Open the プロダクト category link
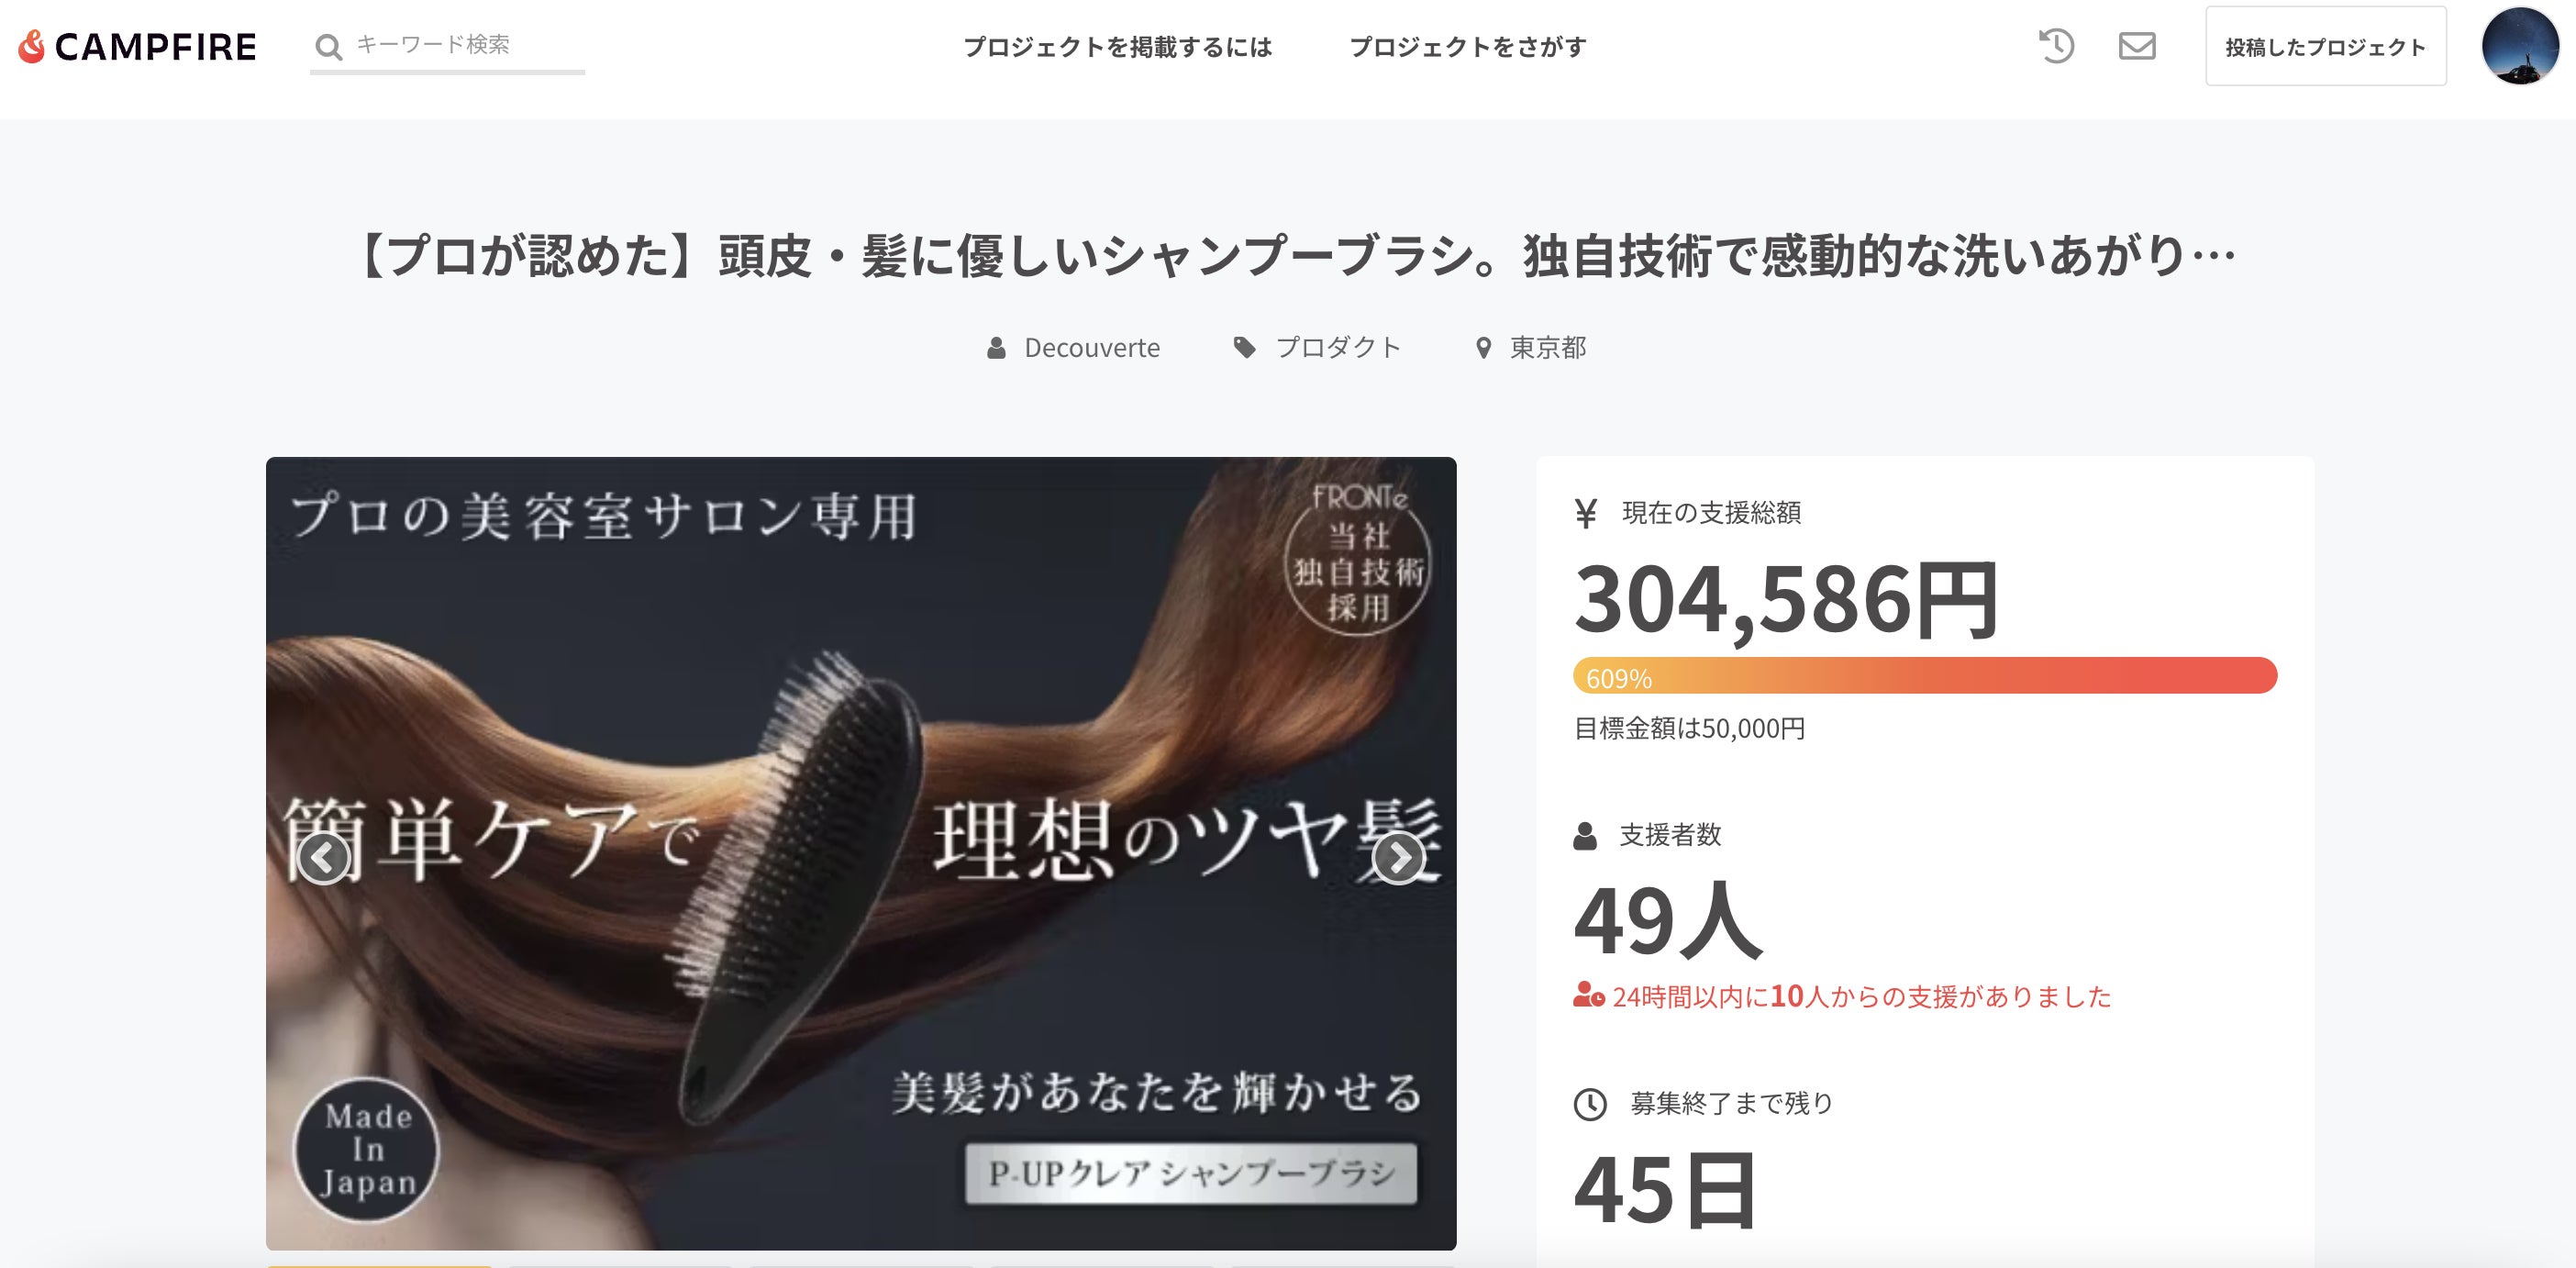The image size is (2576, 1268). pos(1338,348)
